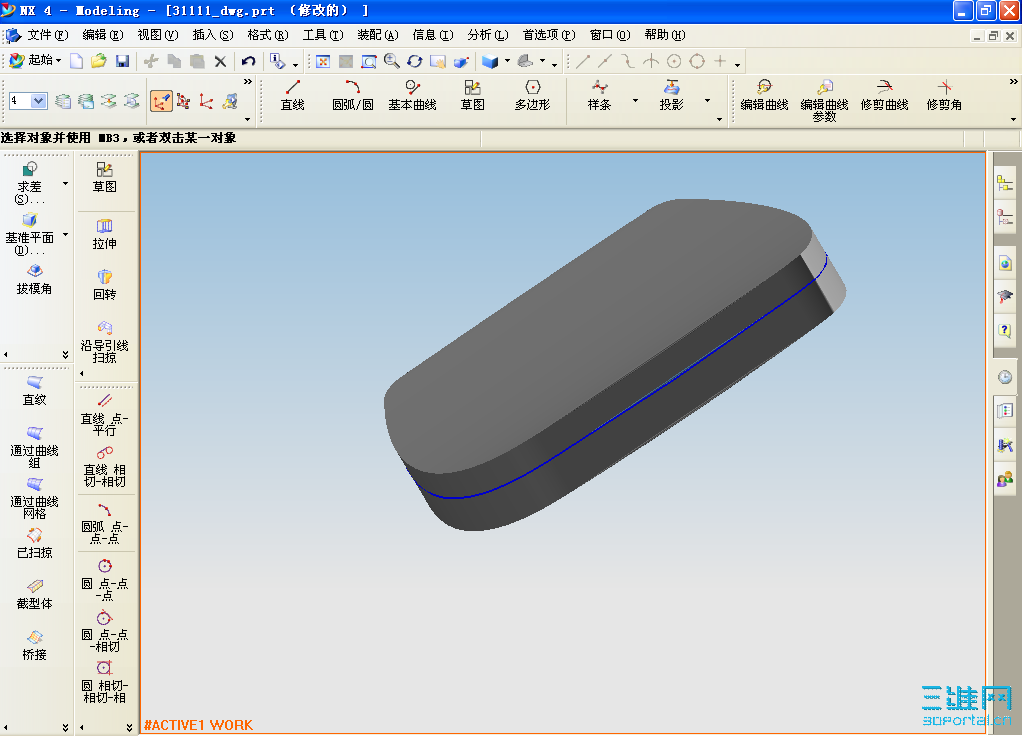This screenshot has height=736, width=1022.
Task: Expand the 求差 dropdown arrow
Action: coord(65,184)
